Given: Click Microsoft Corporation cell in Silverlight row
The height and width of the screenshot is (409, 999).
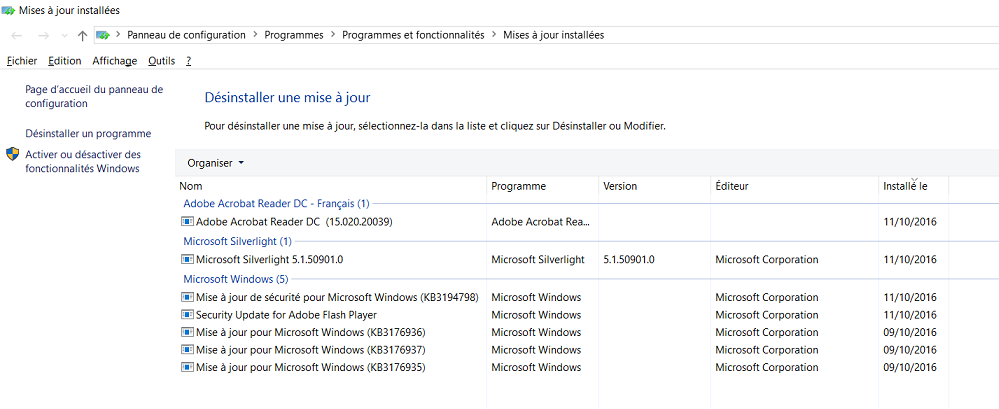Looking at the screenshot, I should (x=766, y=259).
